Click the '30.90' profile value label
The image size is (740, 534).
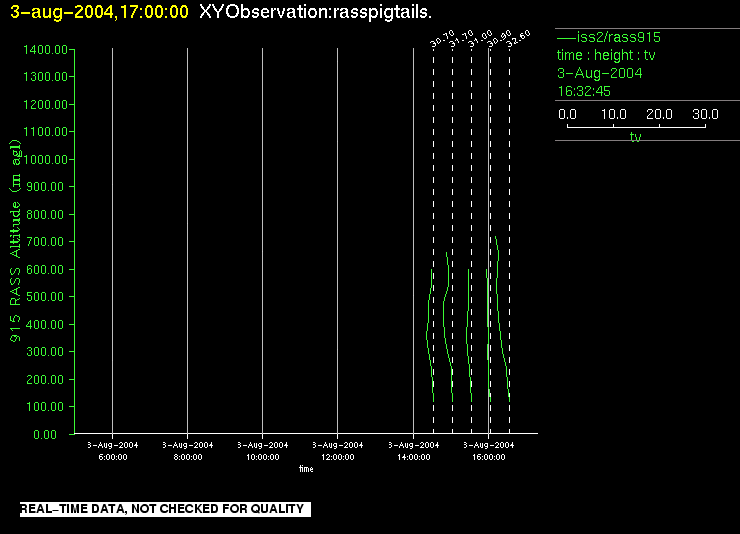coord(499,39)
